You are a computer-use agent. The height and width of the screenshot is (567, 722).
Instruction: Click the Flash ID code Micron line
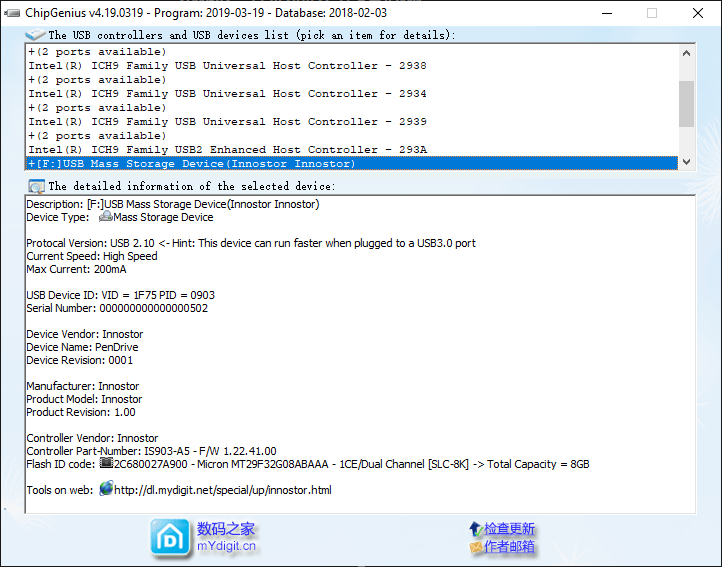308,464
